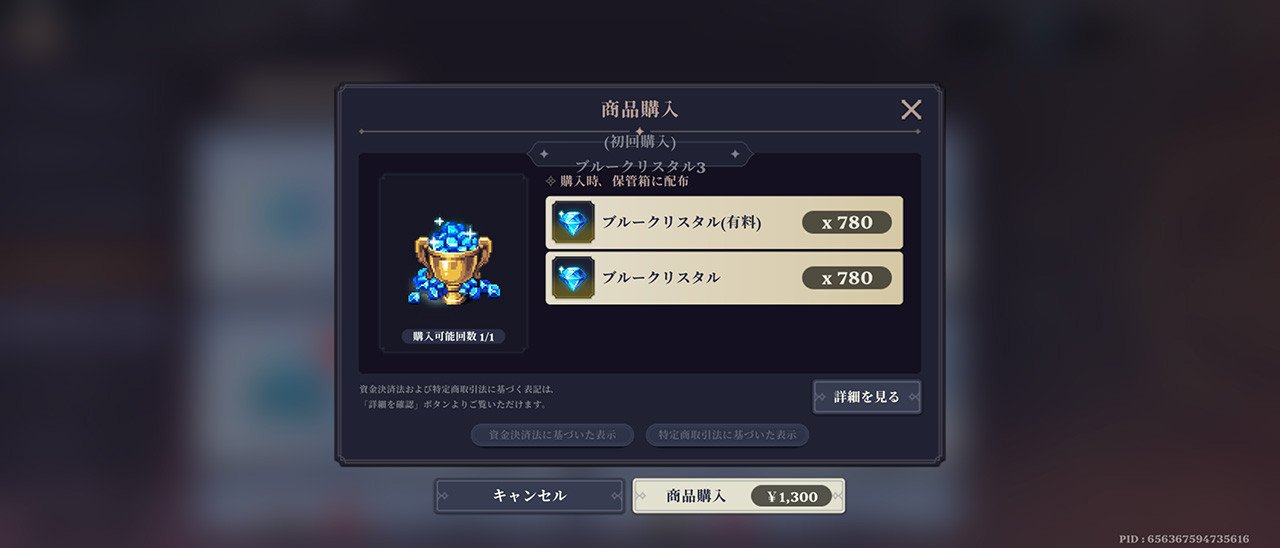The image size is (1280, 548).
Task: Select the free ブルークリスタル row label
Action: 661,278
